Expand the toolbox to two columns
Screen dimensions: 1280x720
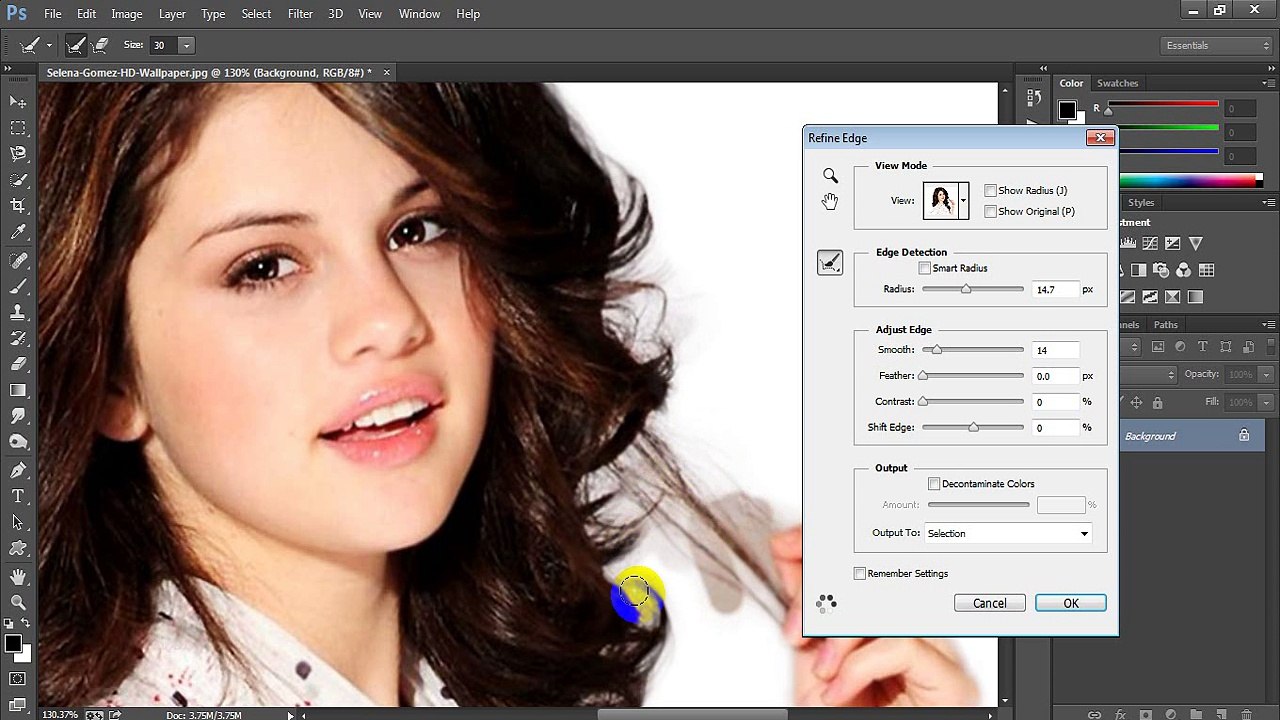click(x=10, y=69)
